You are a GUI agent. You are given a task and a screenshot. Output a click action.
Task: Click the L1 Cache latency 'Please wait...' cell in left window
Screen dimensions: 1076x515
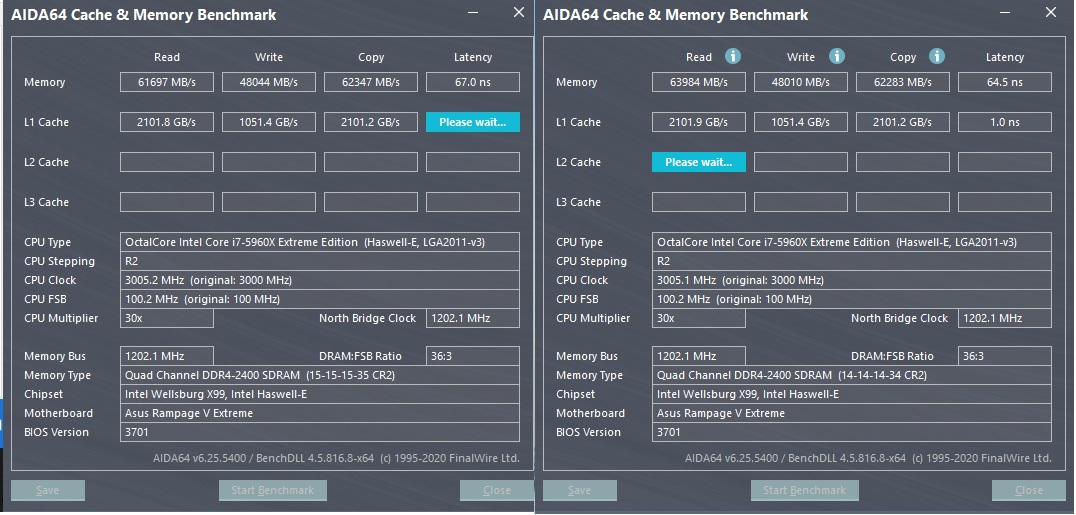tap(473, 122)
